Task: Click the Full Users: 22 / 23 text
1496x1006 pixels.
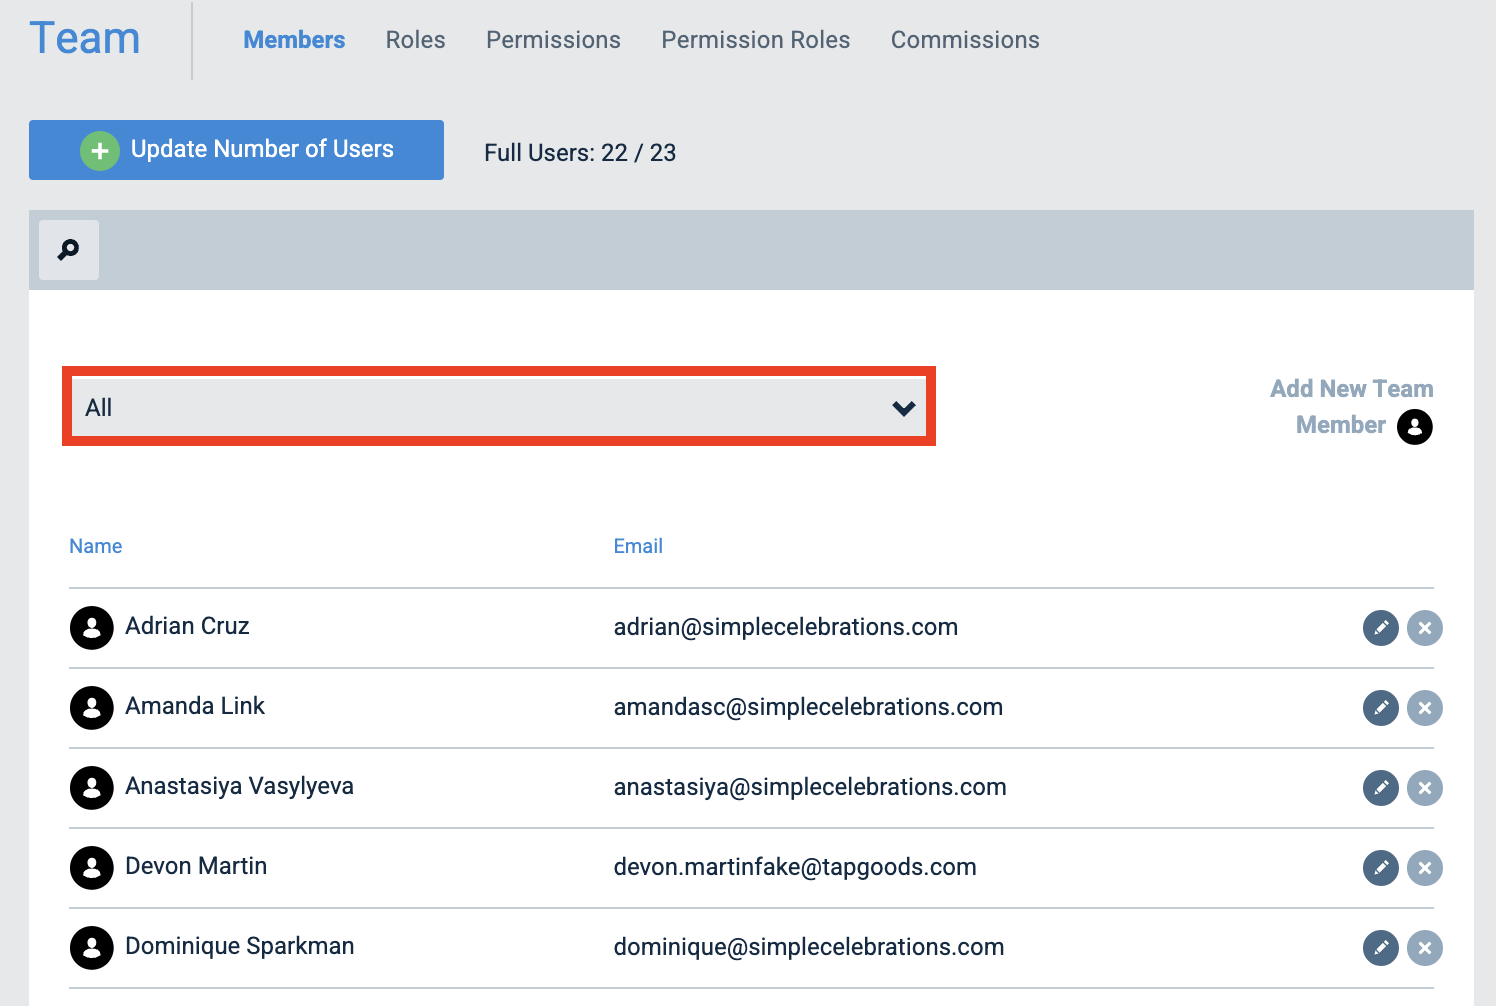Action: coord(580,153)
